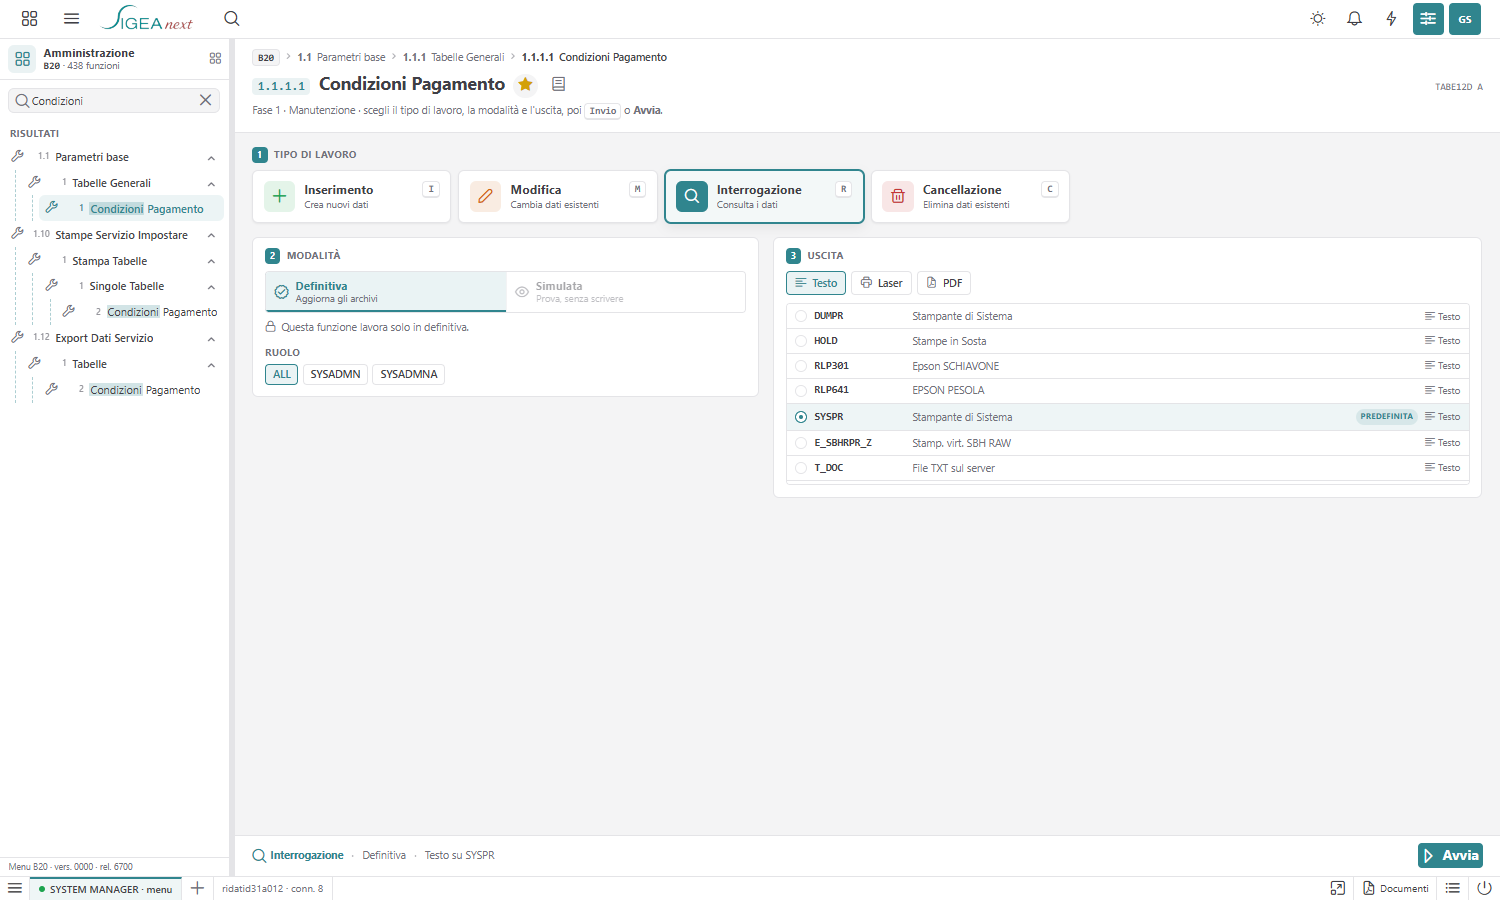The width and height of the screenshot is (1500, 900).
Task: Switch output to the Laser tab
Action: point(881,283)
